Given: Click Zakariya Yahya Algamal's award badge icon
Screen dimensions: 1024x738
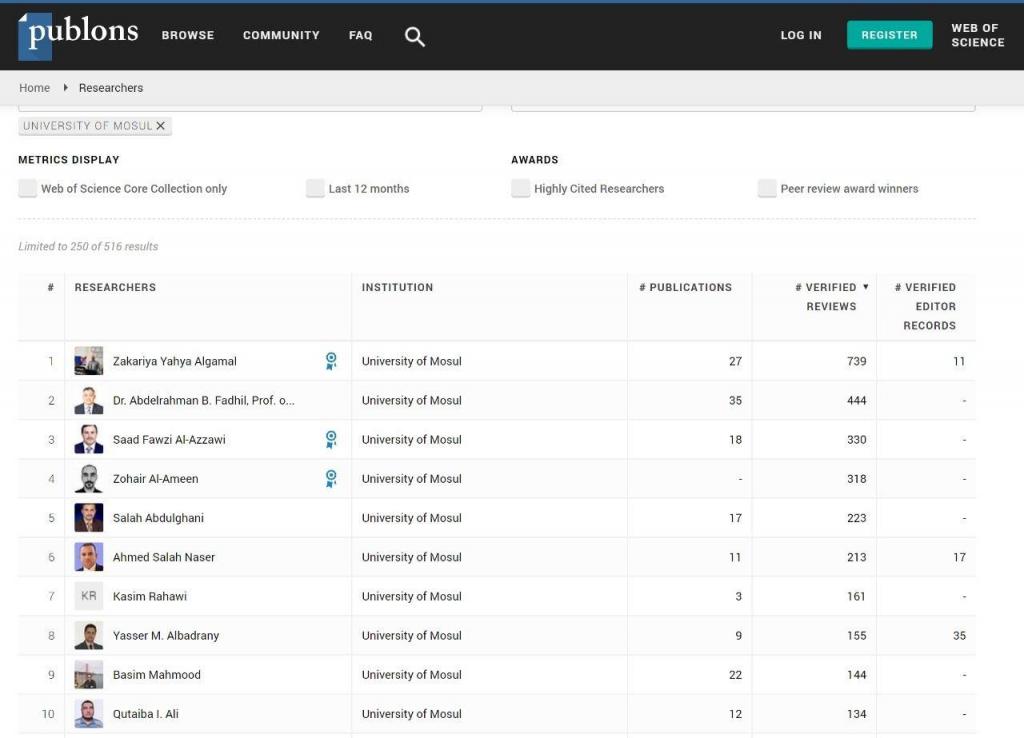Looking at the screenshot, I should click(331, 361).
